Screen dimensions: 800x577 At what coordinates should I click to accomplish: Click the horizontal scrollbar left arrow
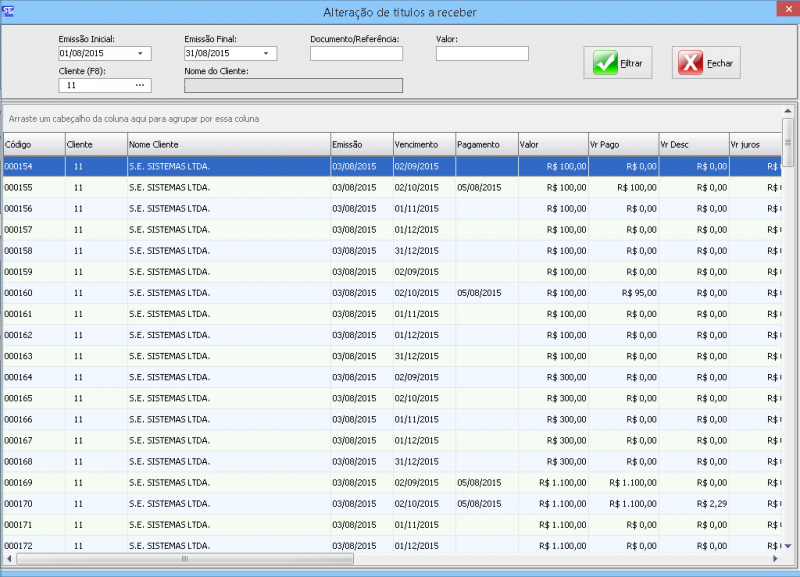tap(9, 558)
